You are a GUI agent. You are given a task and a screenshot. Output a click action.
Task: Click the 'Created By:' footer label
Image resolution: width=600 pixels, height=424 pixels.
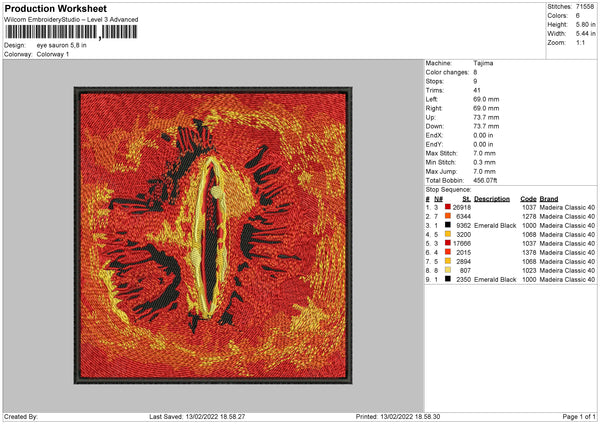[x=21, y=416]
